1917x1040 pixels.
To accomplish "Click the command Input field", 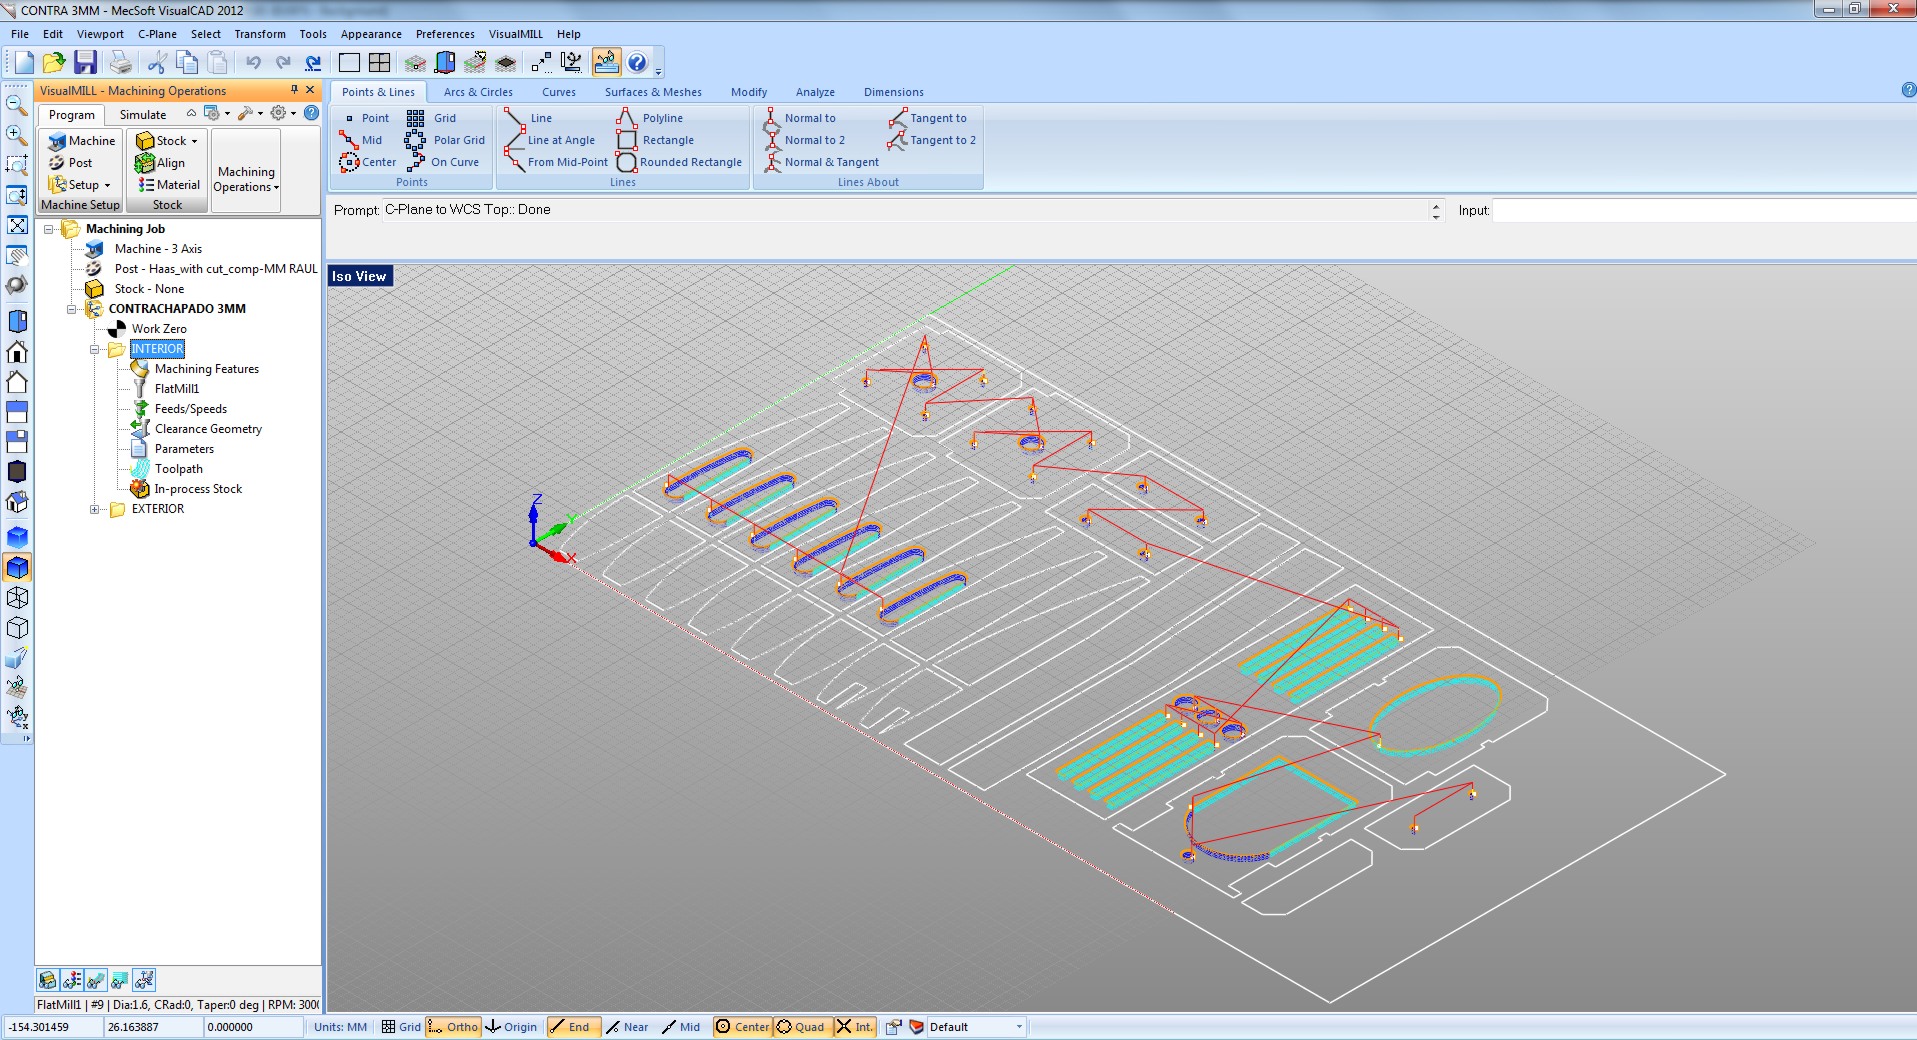I will tap(1700, 210).
